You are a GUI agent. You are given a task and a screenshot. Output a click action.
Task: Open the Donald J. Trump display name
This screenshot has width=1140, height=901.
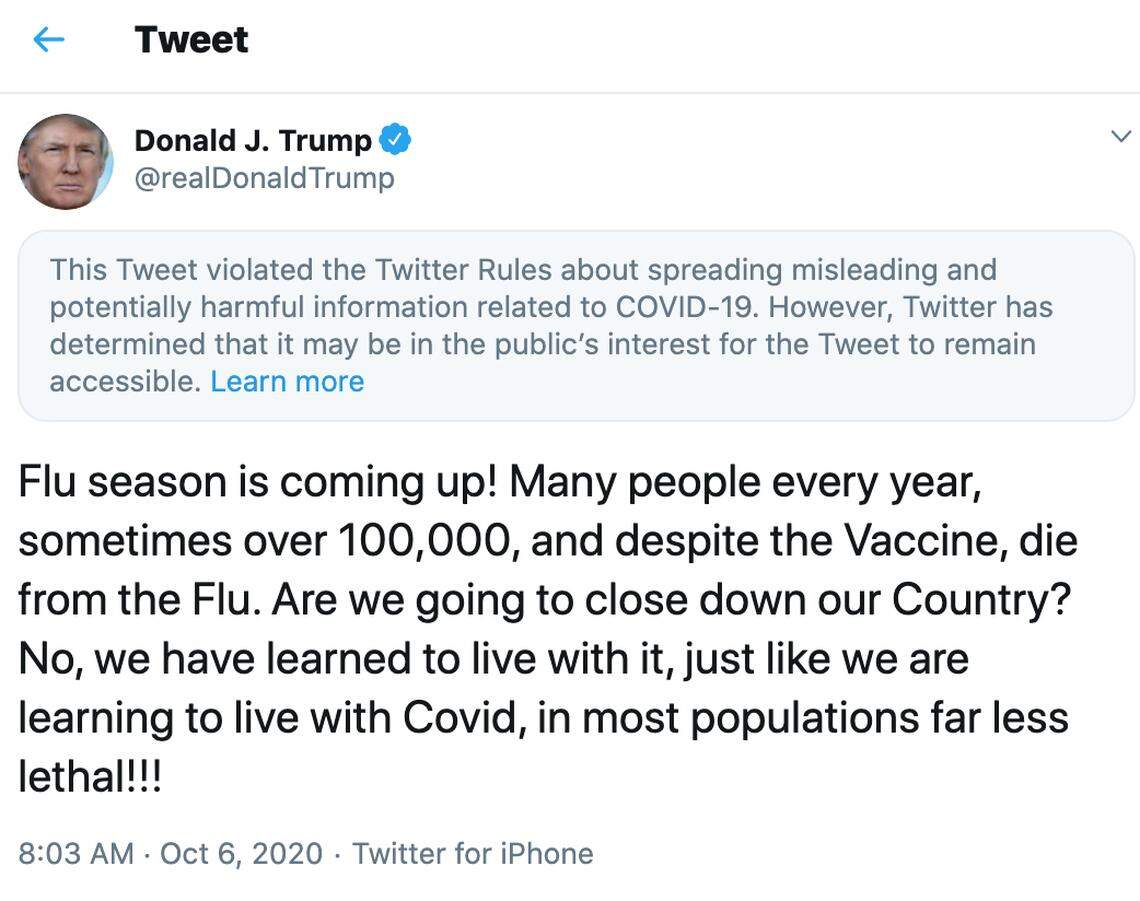(x=252, y=140)
